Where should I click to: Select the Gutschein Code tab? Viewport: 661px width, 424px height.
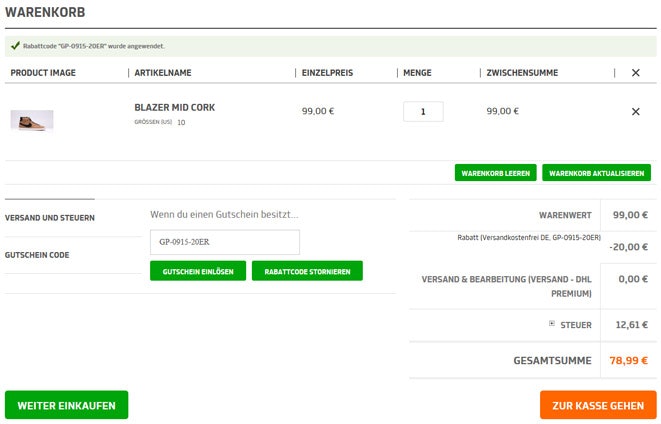tap(37, 255)
